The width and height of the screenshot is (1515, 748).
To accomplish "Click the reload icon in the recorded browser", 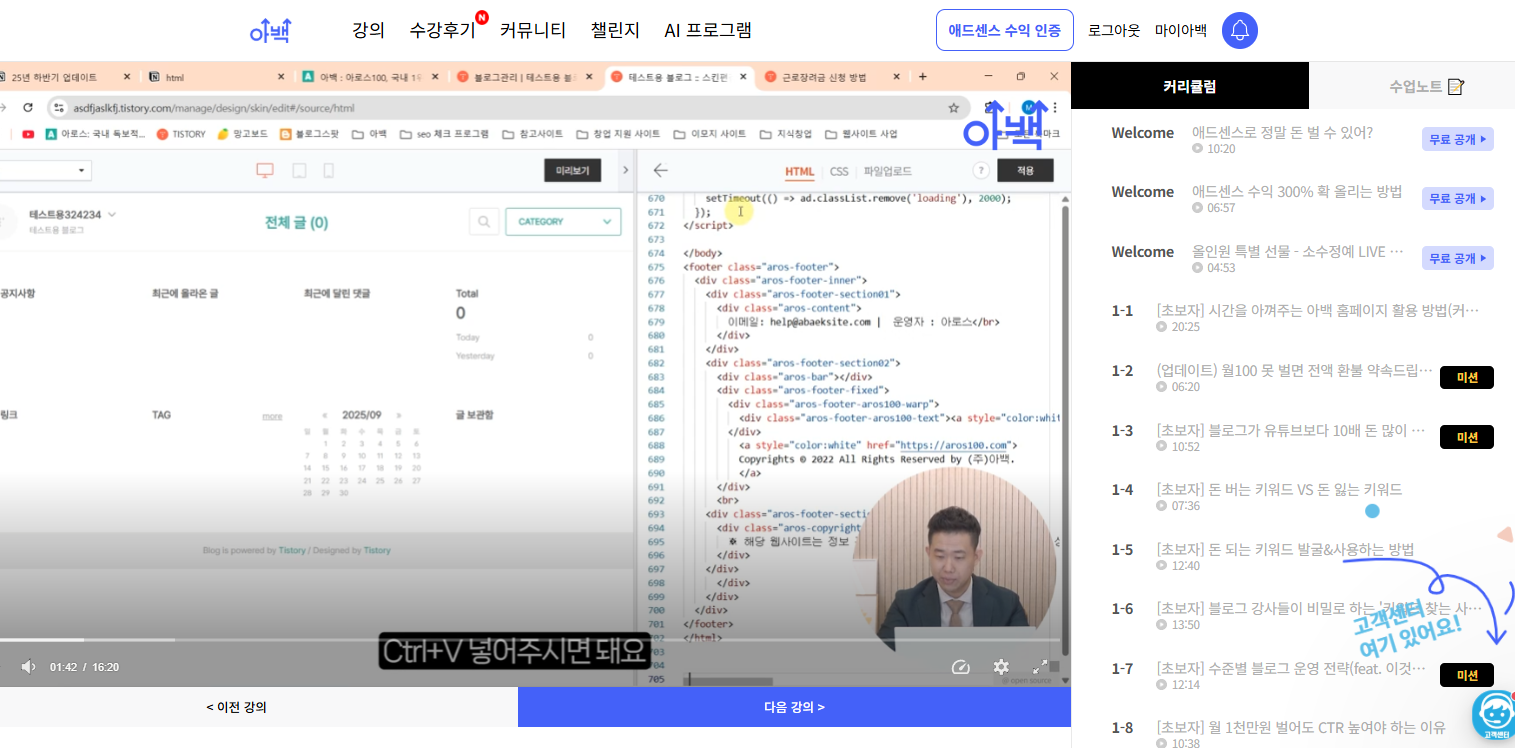I will click(28, 107).
